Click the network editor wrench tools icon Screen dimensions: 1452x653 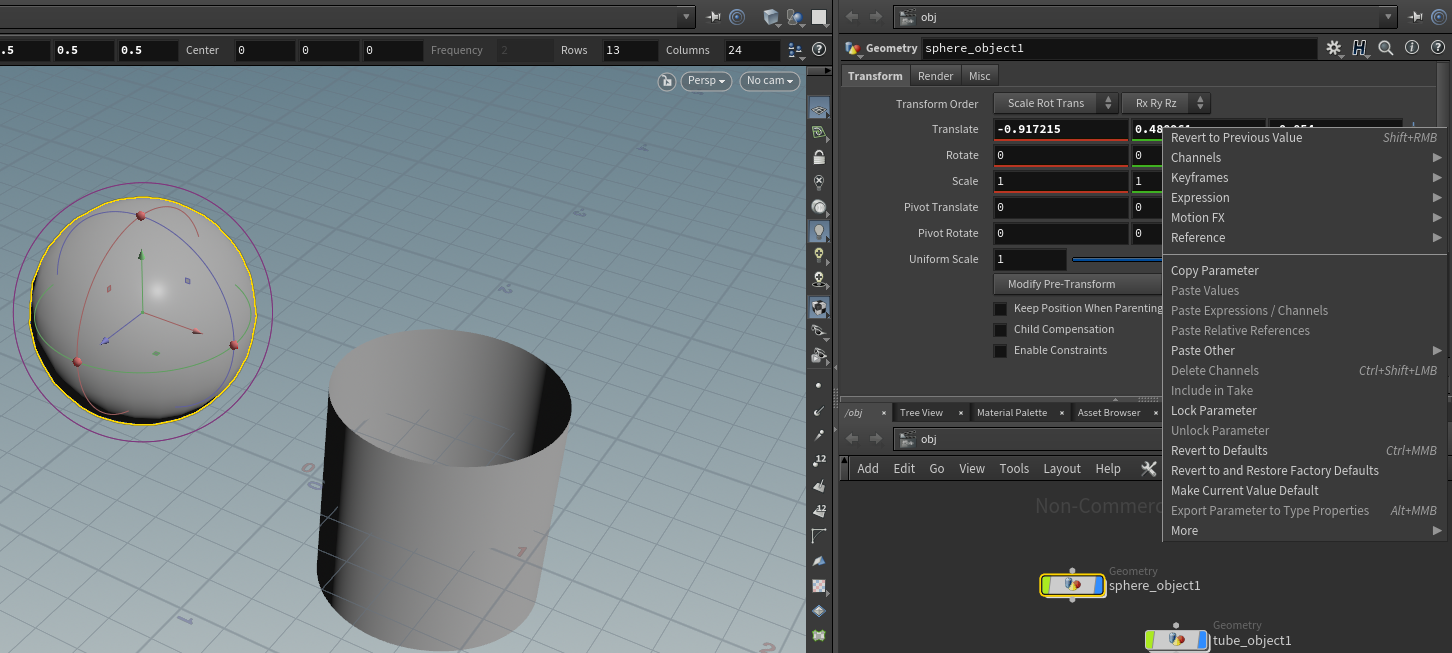1148,469
